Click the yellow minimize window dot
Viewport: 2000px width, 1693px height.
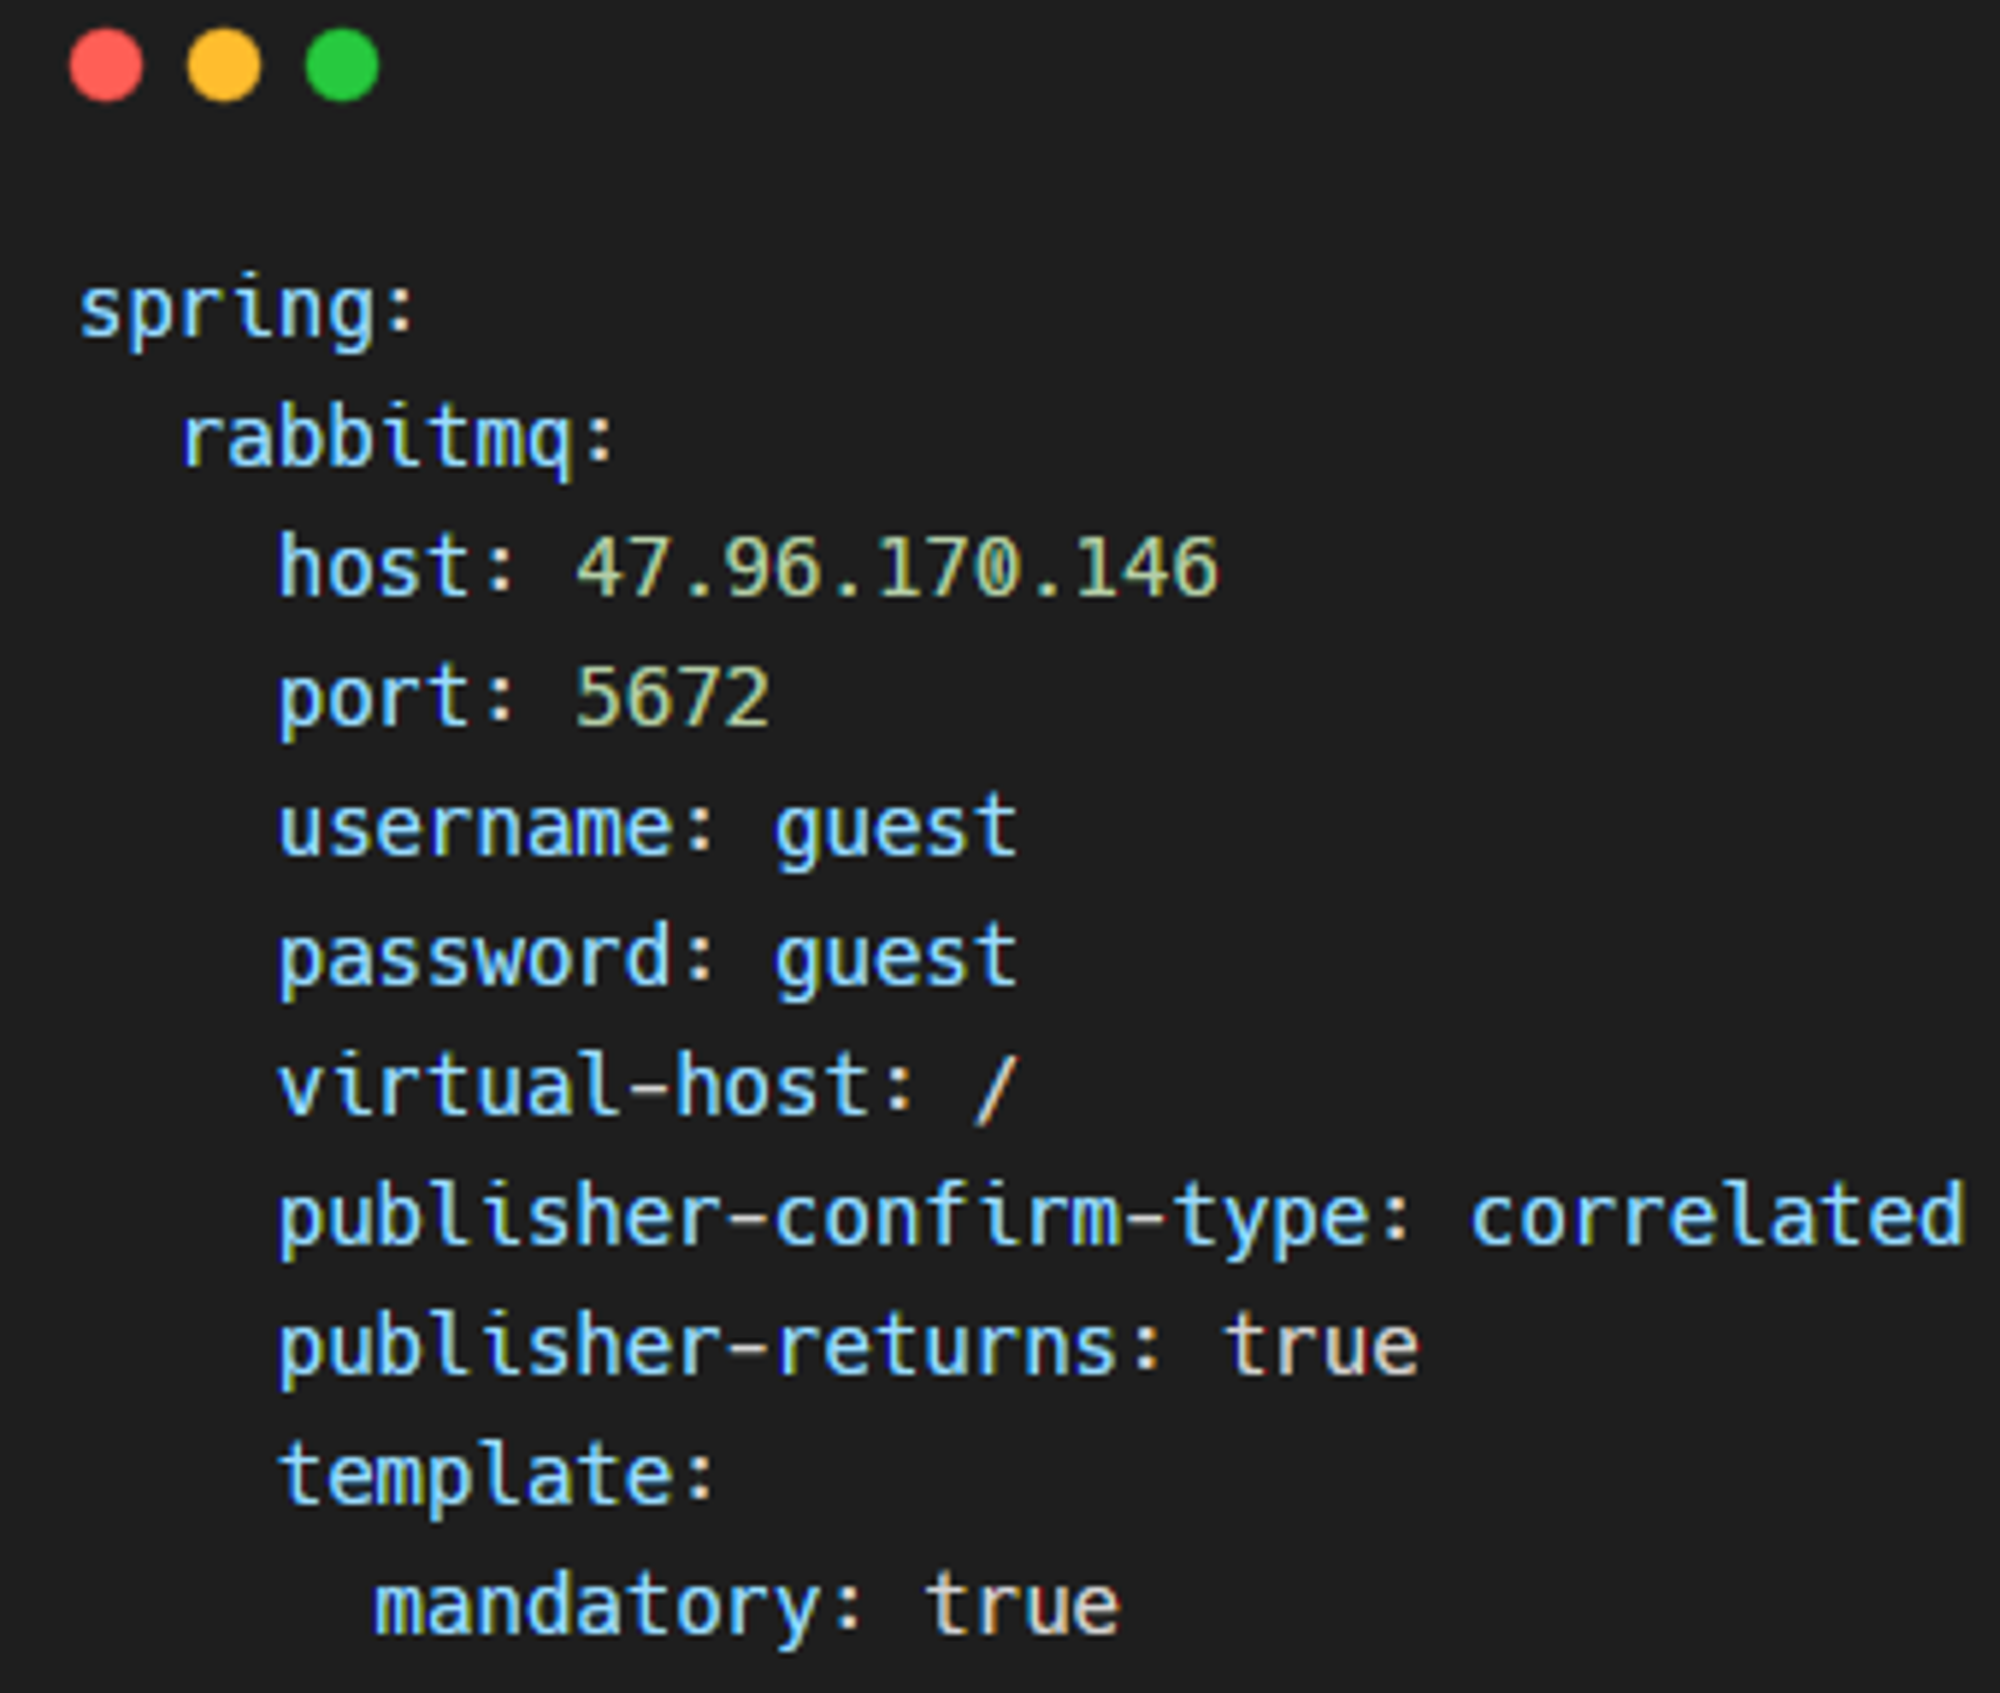click(224, 66)
